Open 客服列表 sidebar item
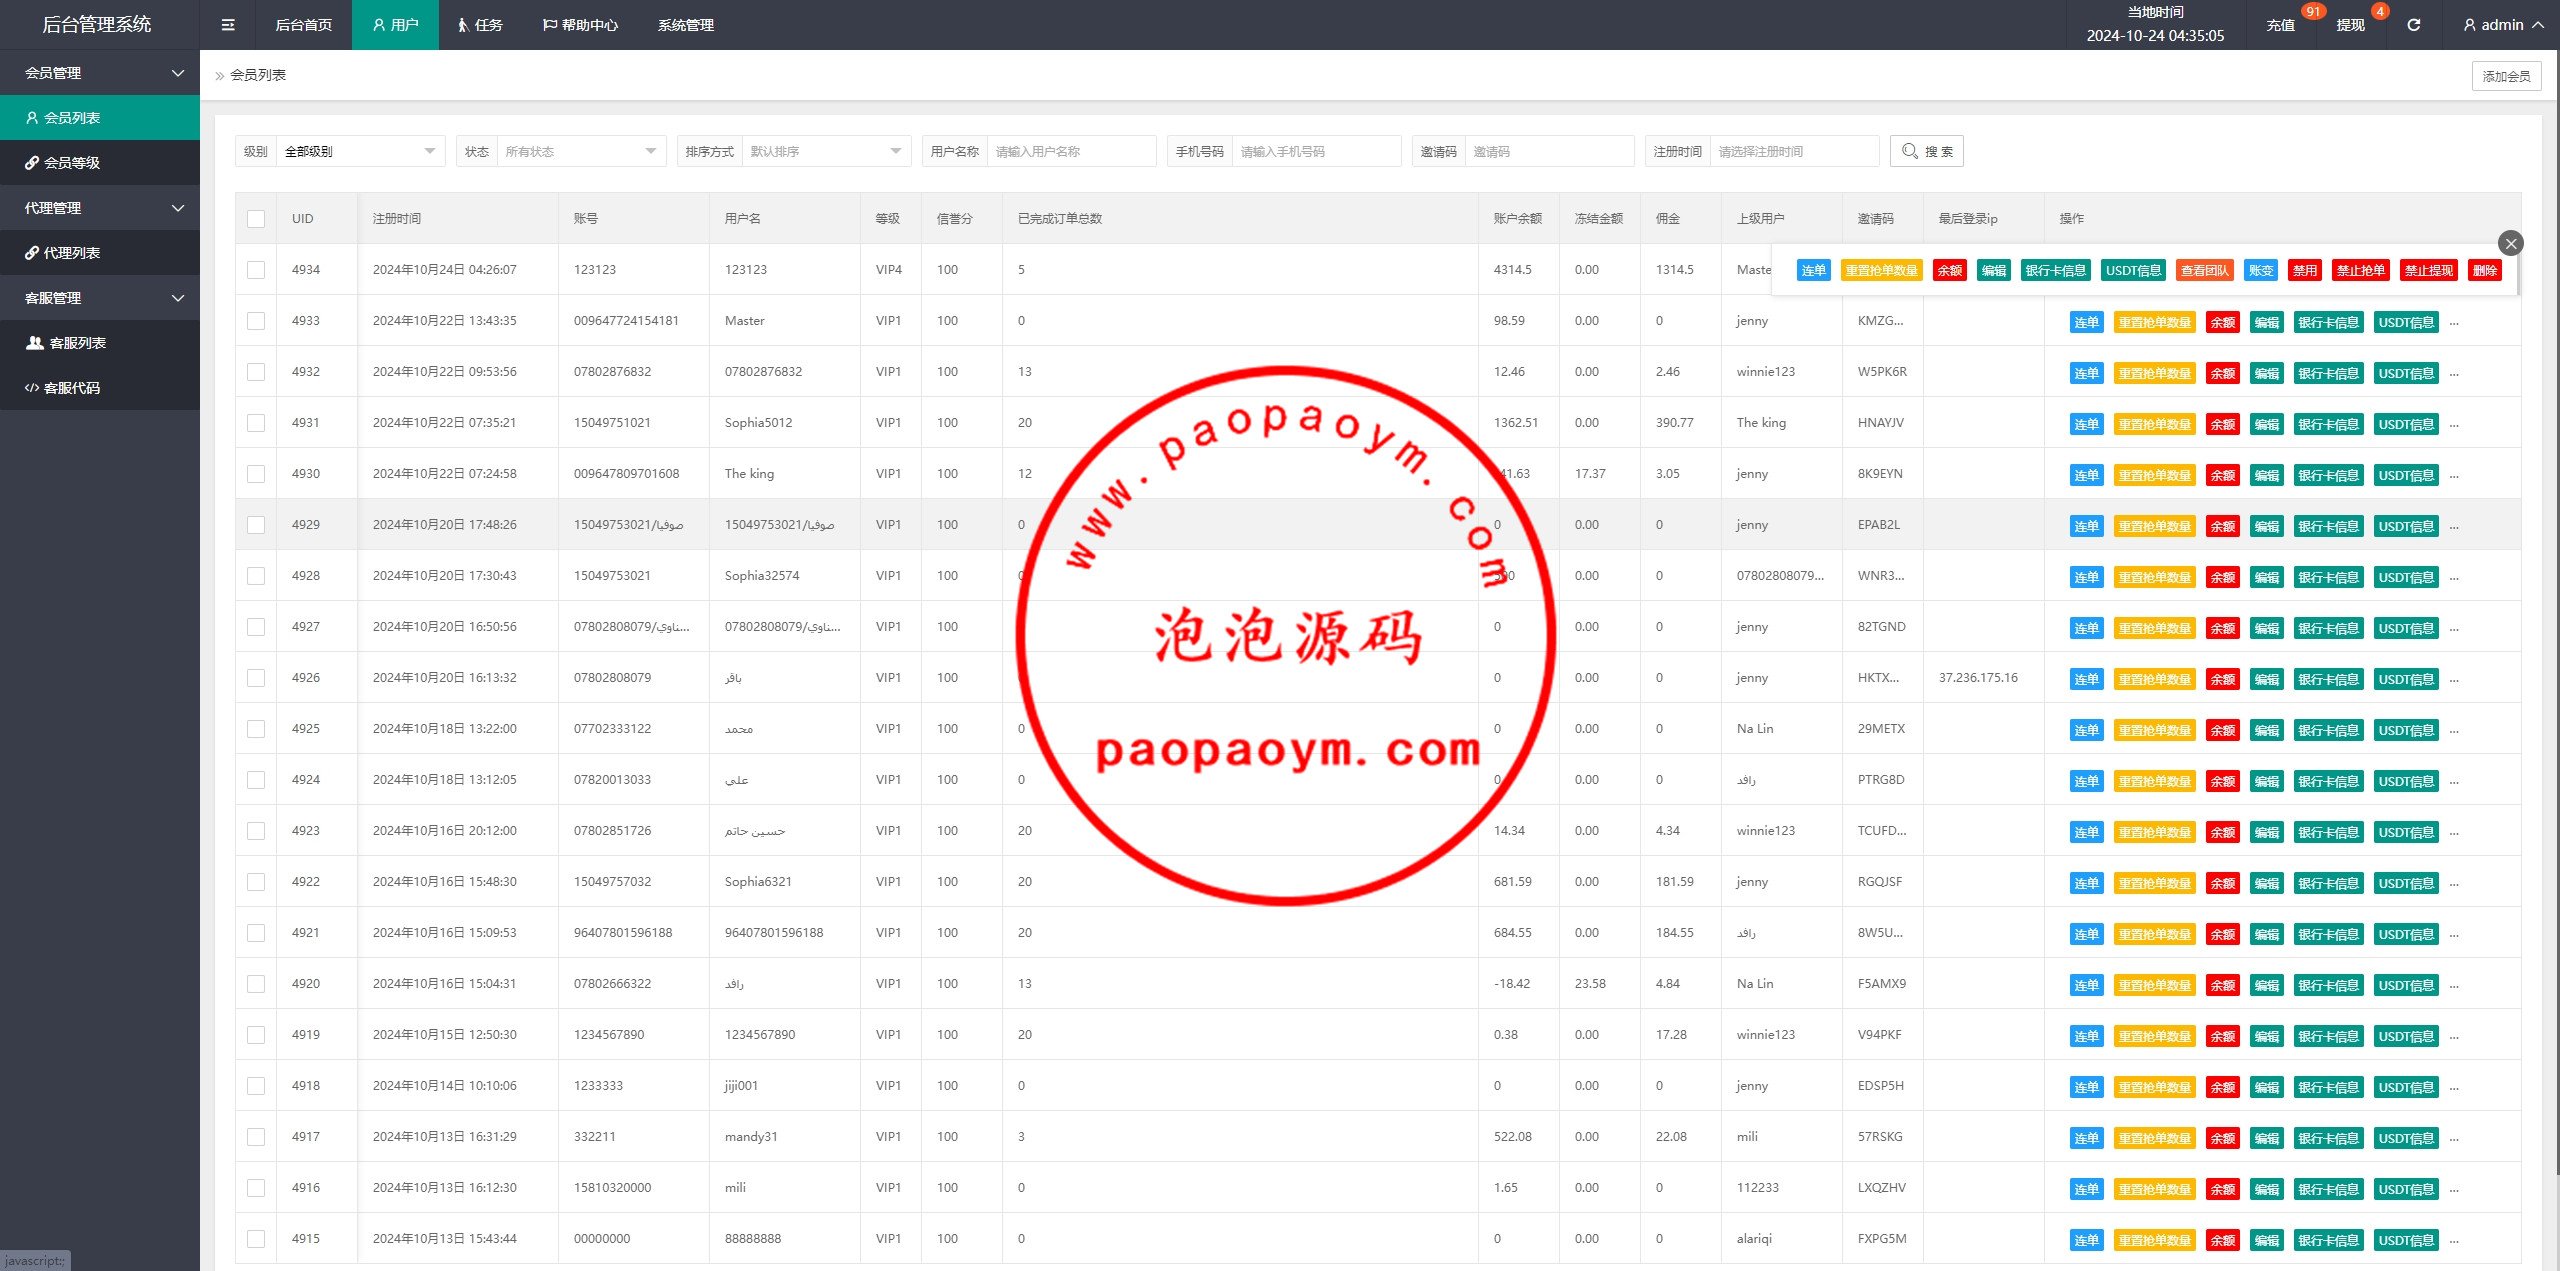This screenshot has height=1271, width=2560. [x=77, y=343]
